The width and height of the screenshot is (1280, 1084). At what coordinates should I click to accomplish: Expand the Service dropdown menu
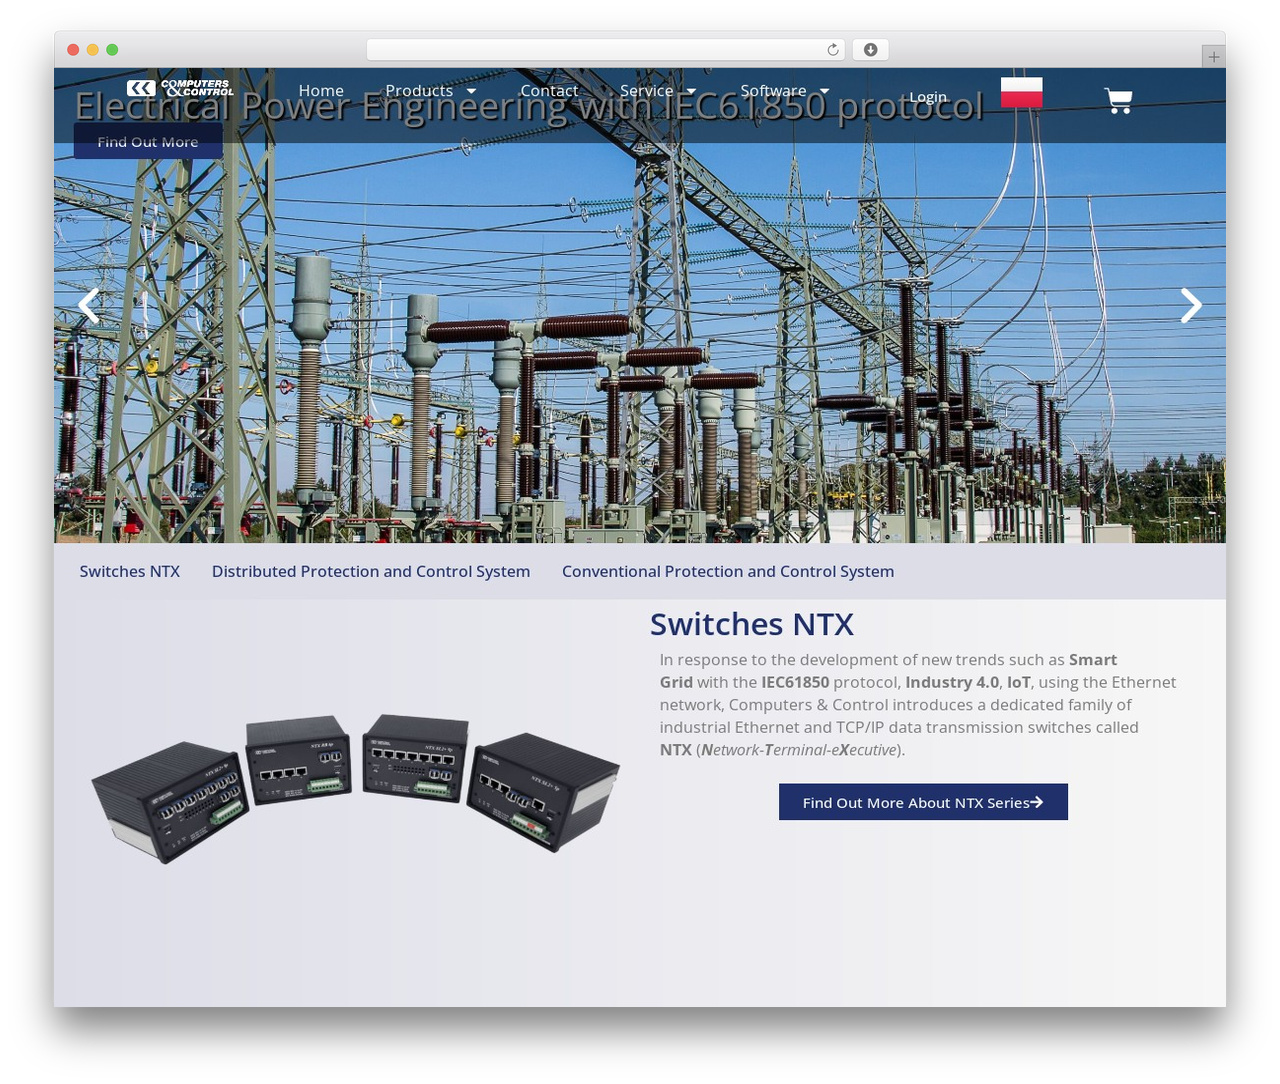[x=658, y=91]
